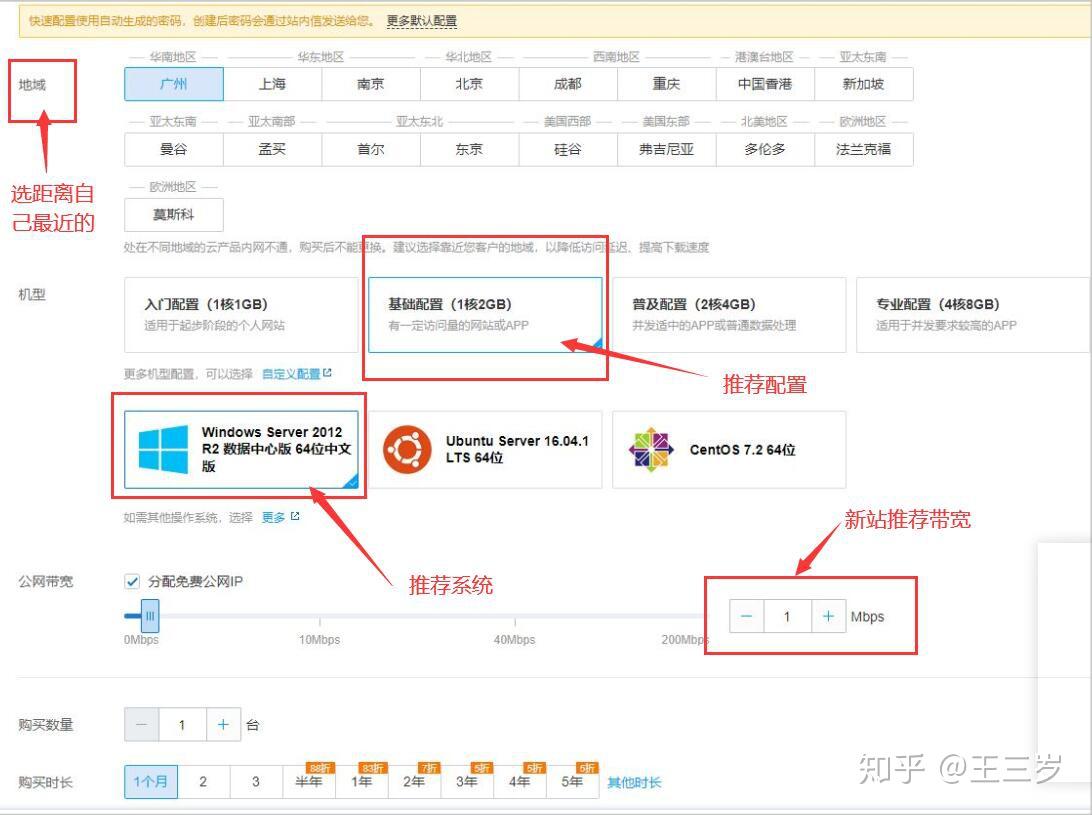The image size is (1092, 815).
Task: Select the 3 months duration
Action: [x=256, y=782]
